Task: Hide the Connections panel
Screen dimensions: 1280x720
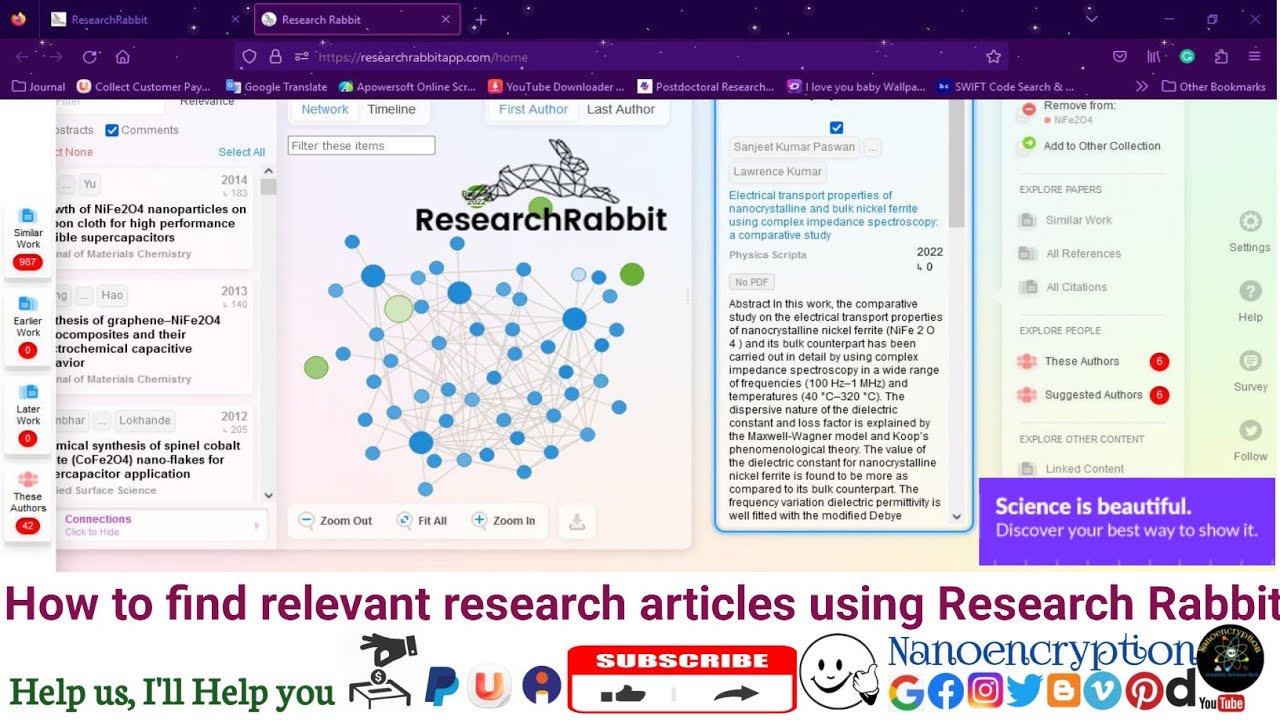Action: [162, 525]
